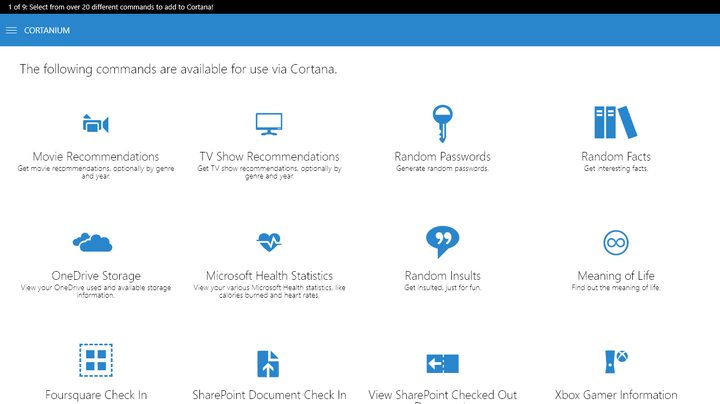This screenshot has width=720, height=404.
Task: Click the Xbox Gamer Information console icon
Action: coord(616,361)
